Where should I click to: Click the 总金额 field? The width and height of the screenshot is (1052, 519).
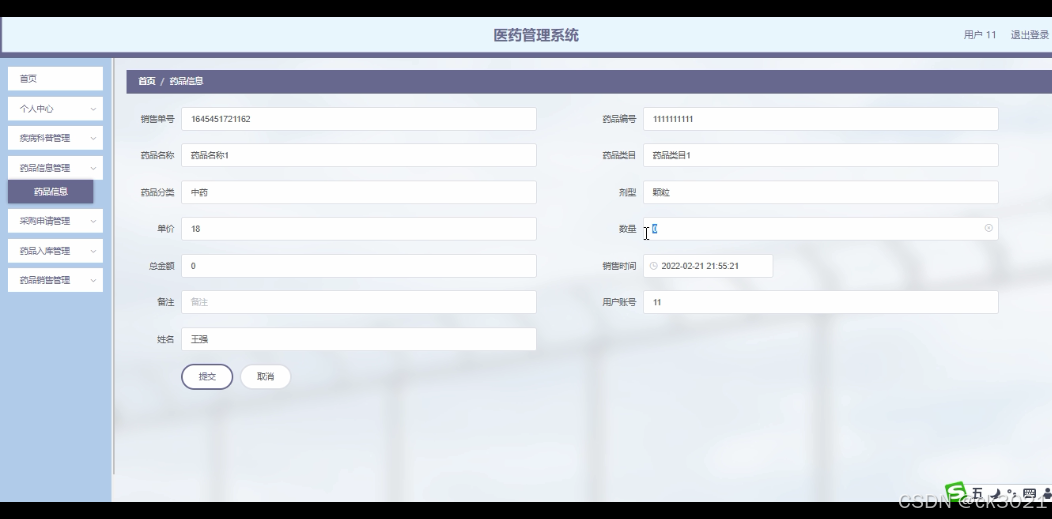[x=359, y=266]
